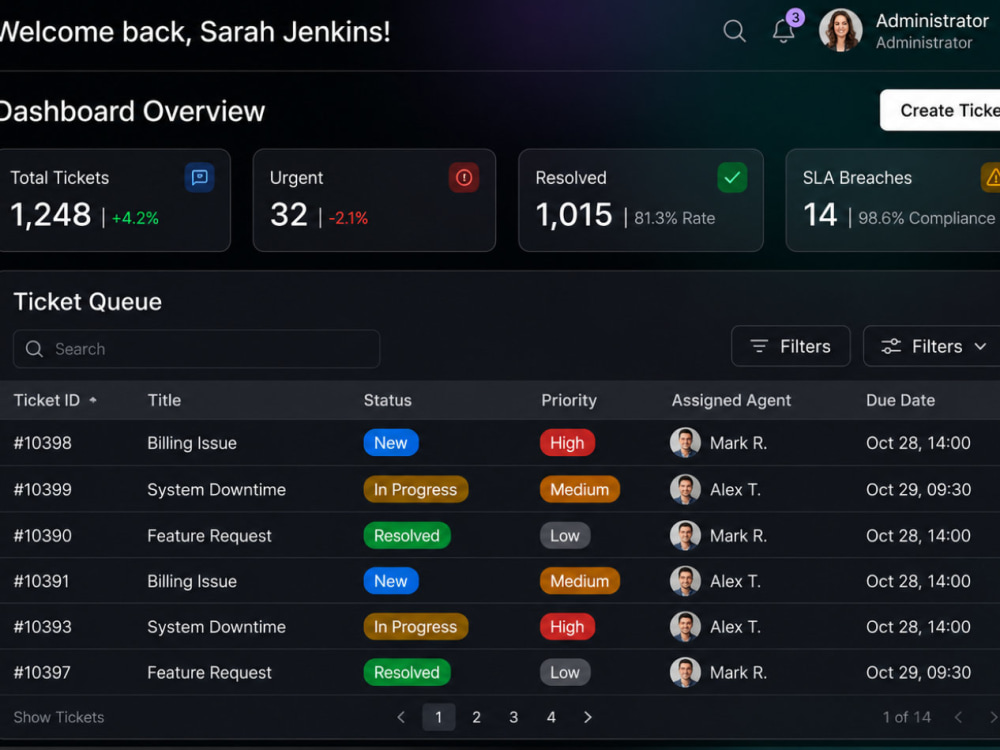Screen dimensions: 1000x750
Task: Open ticket #10393
Action: click(x=43, y=627)
